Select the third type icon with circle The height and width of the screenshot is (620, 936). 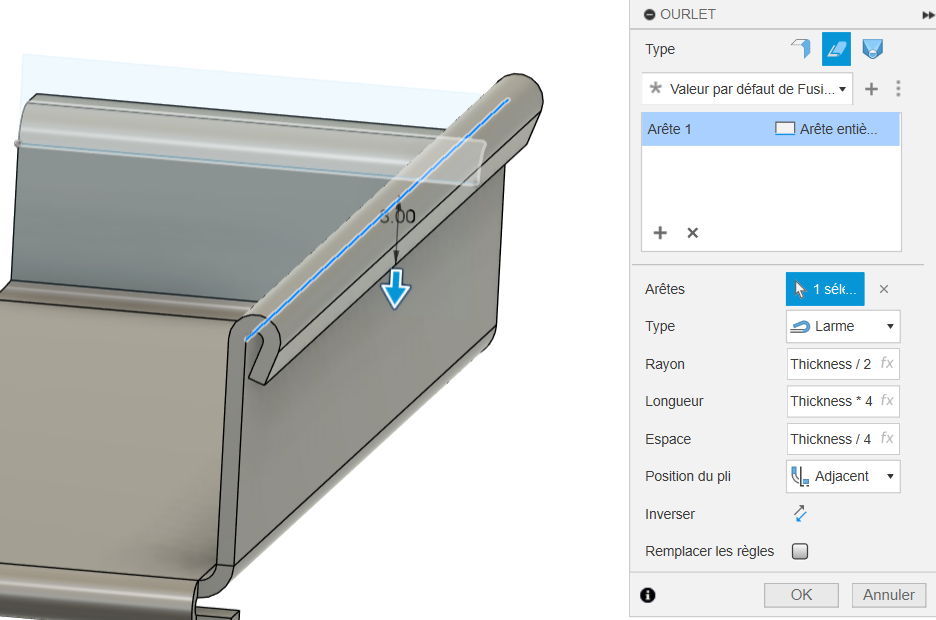point(872,49)
